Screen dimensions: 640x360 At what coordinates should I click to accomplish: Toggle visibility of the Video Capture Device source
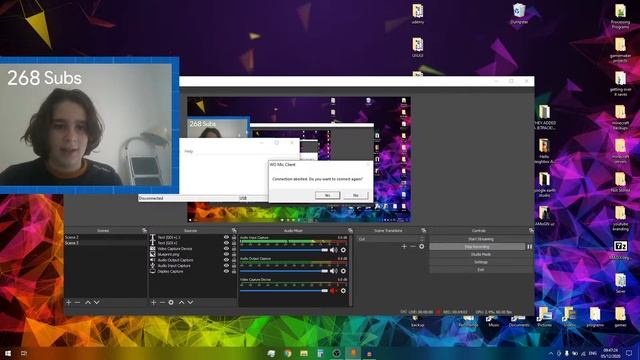(227, 248)
